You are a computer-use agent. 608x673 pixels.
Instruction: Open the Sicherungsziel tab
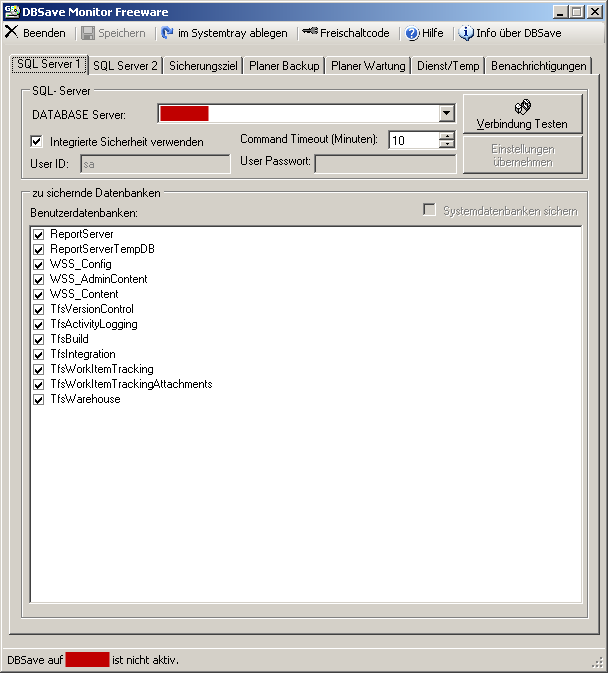[x=203, y=66]
